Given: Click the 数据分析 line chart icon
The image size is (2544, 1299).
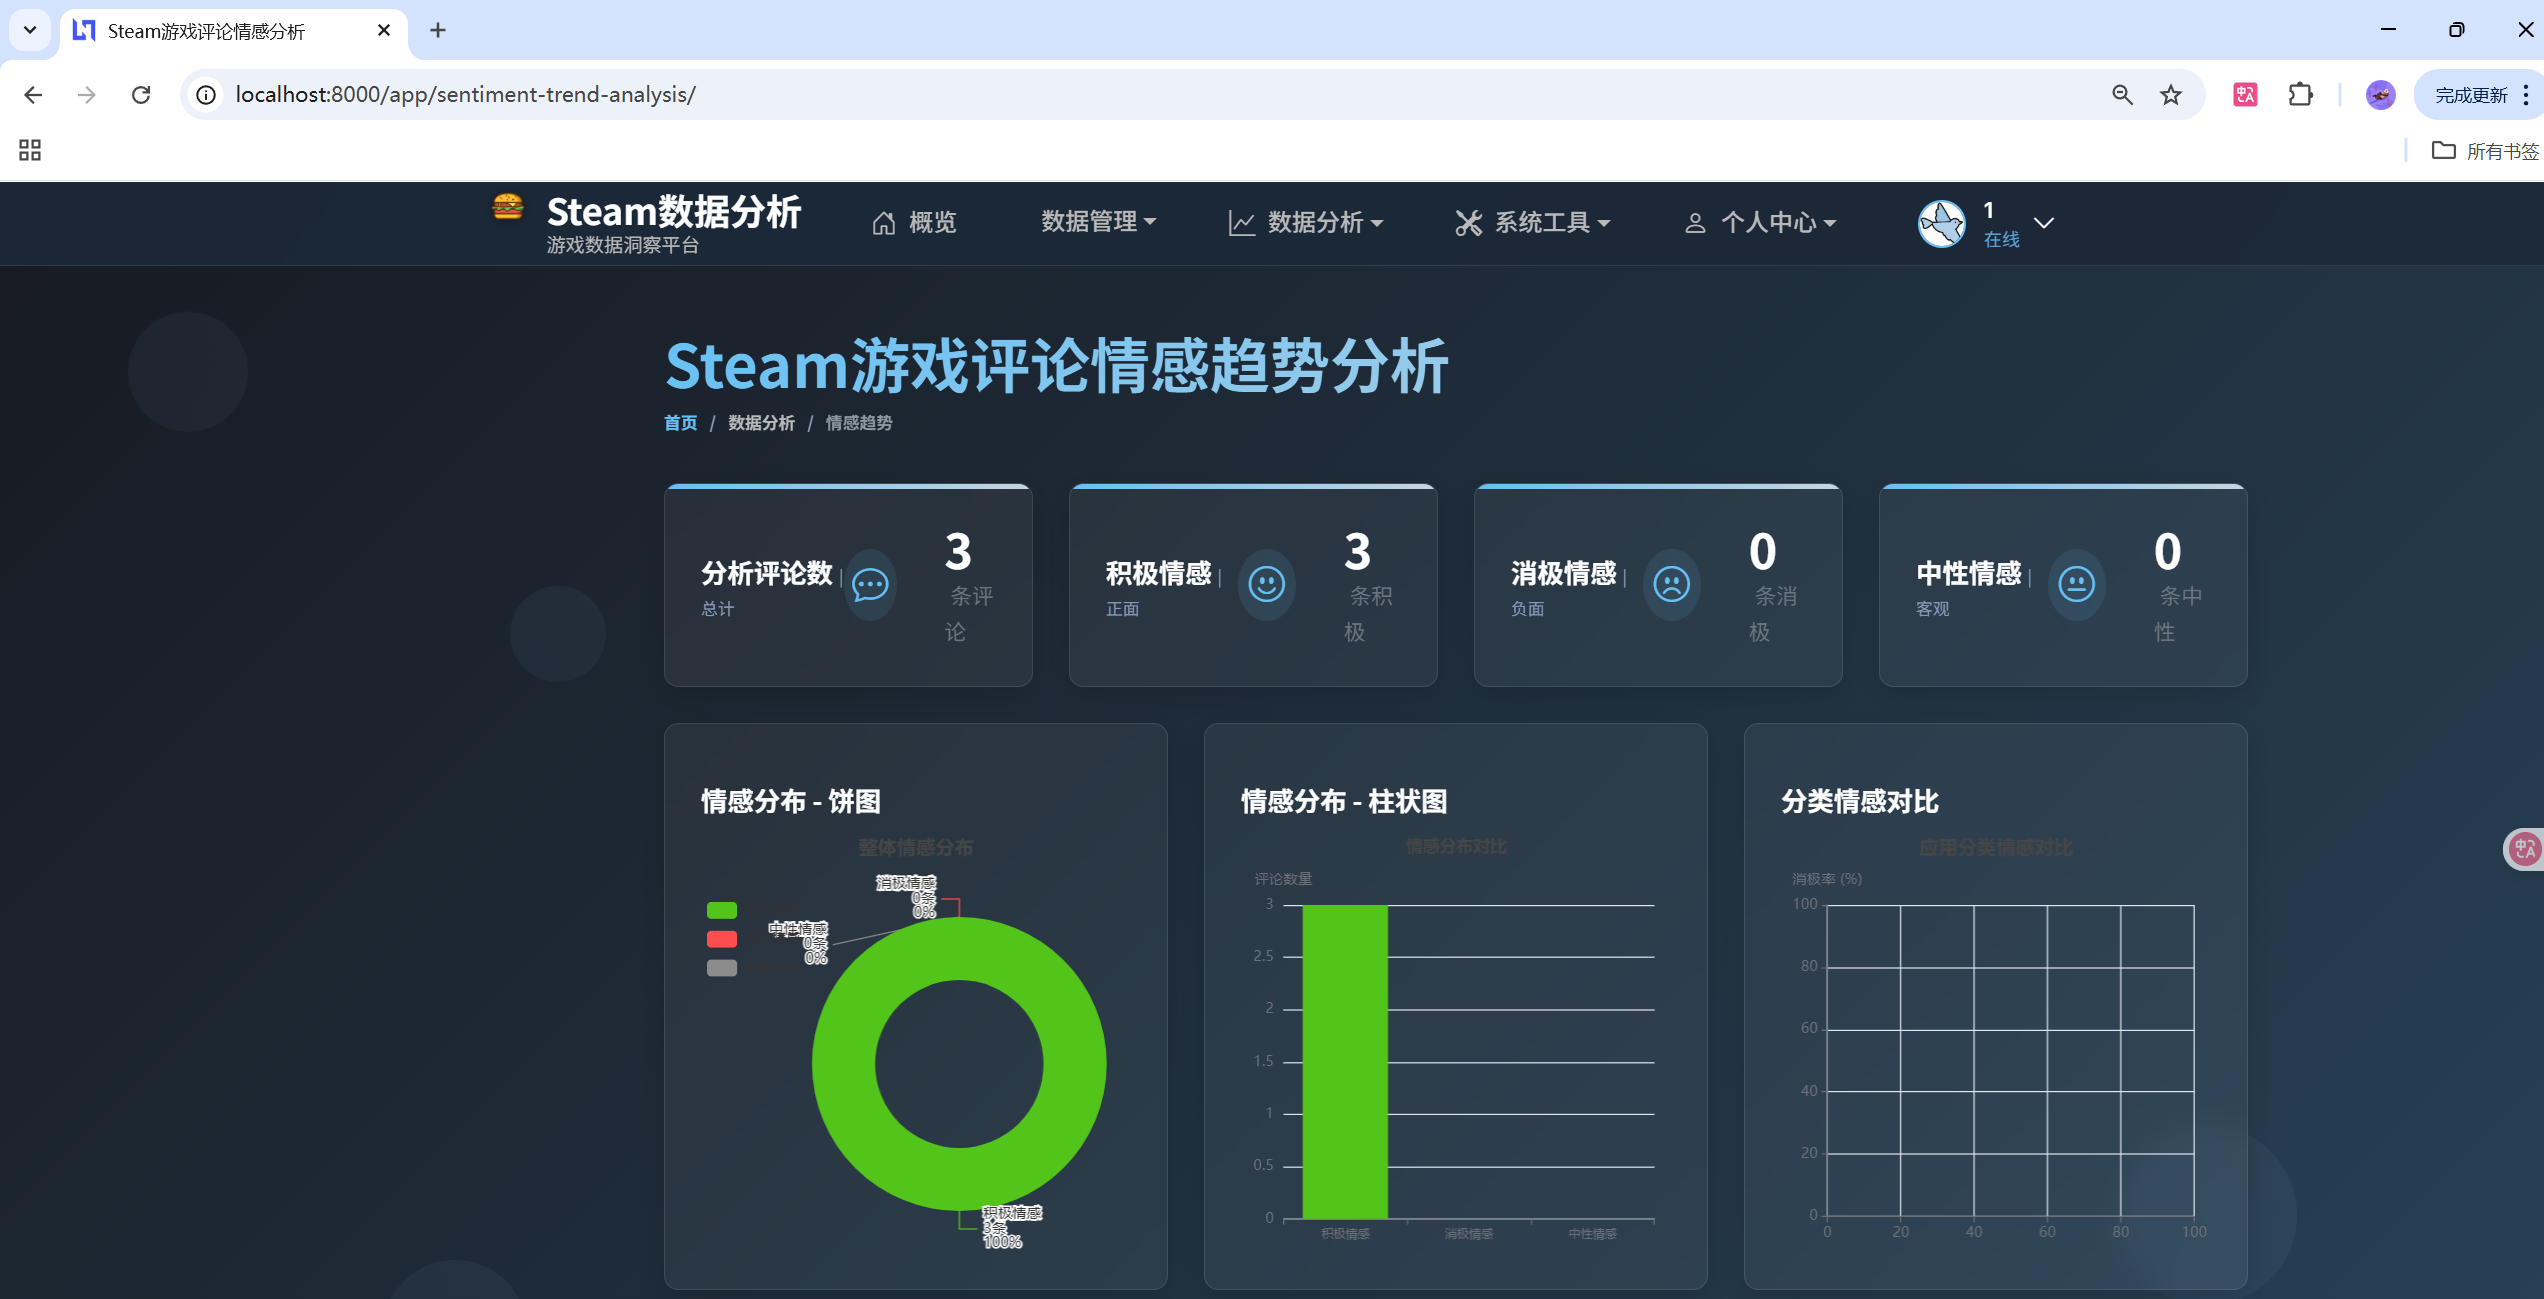Looking at the screenshot, I should click(x=1241, y=223).
